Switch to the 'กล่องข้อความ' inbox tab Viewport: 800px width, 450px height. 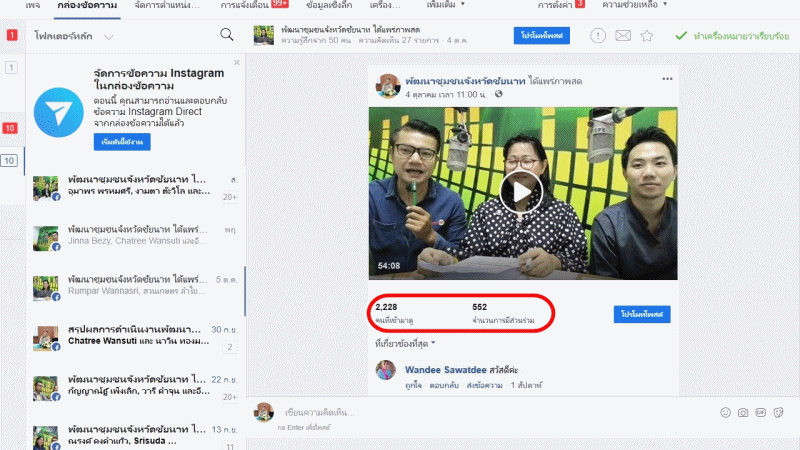[87, 5]
